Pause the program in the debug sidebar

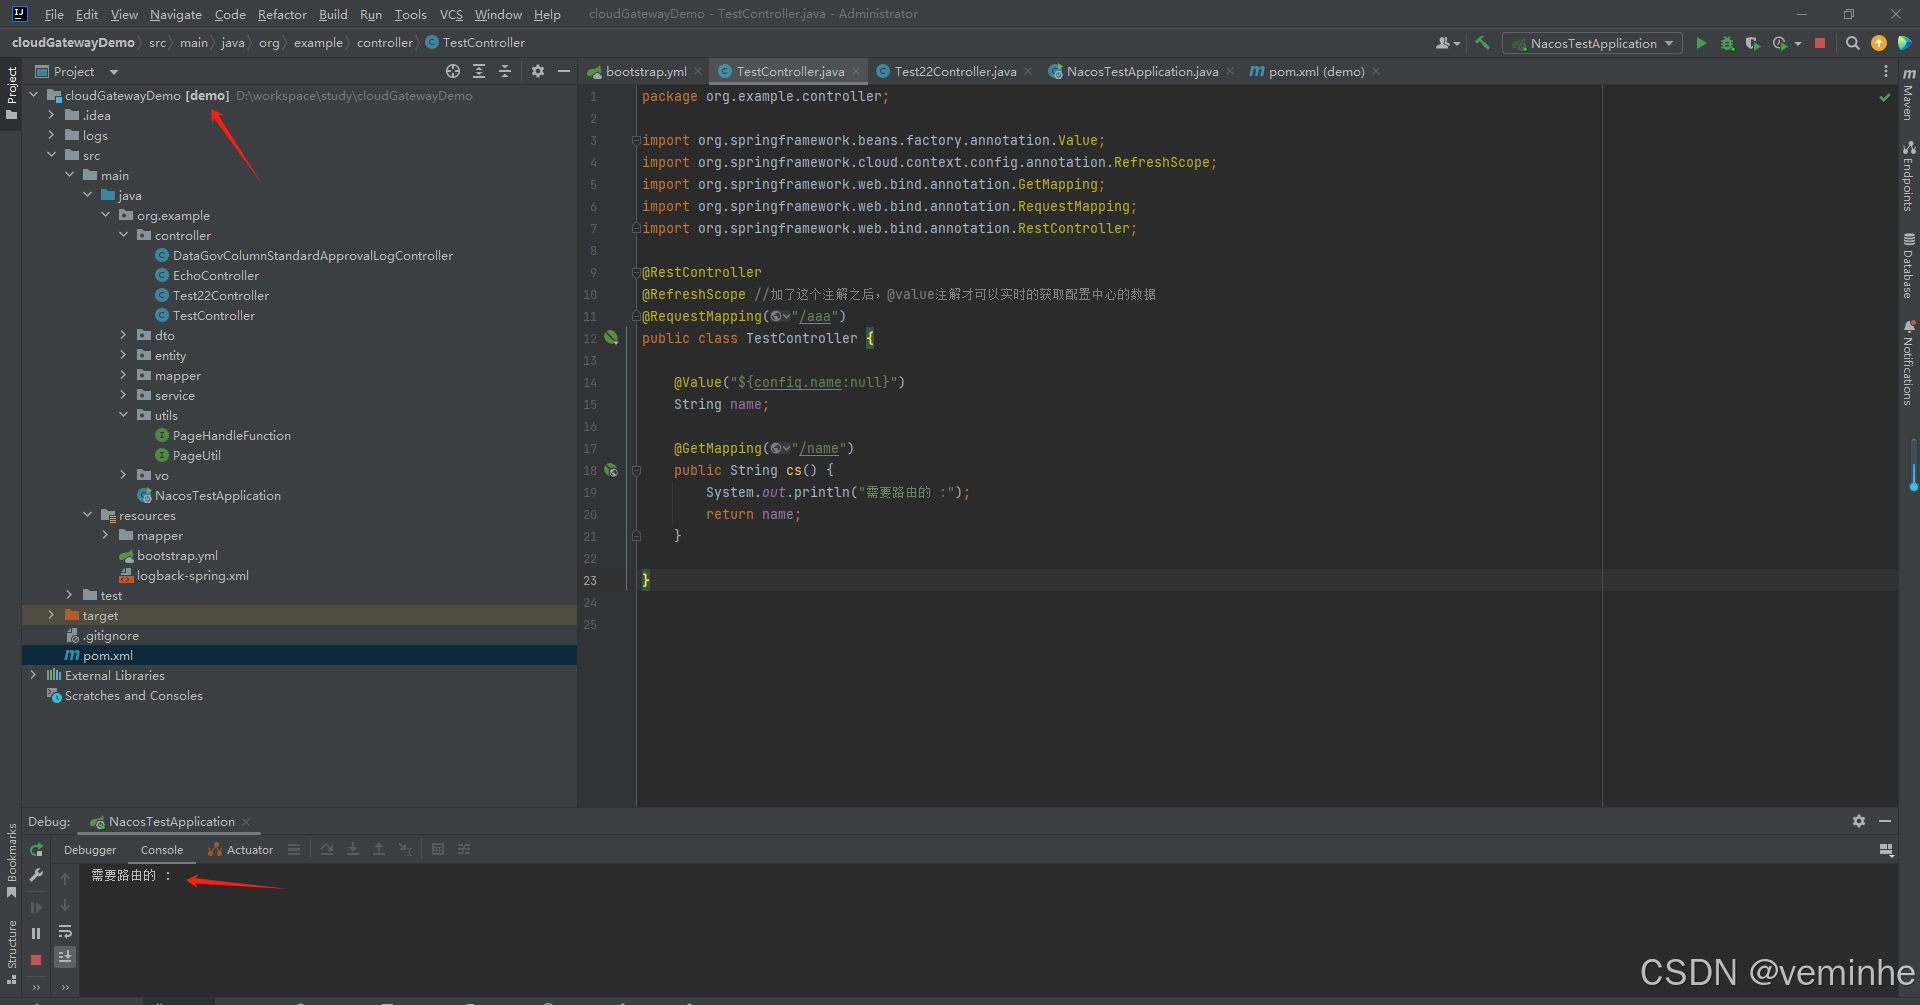click(x=36, y=933)
